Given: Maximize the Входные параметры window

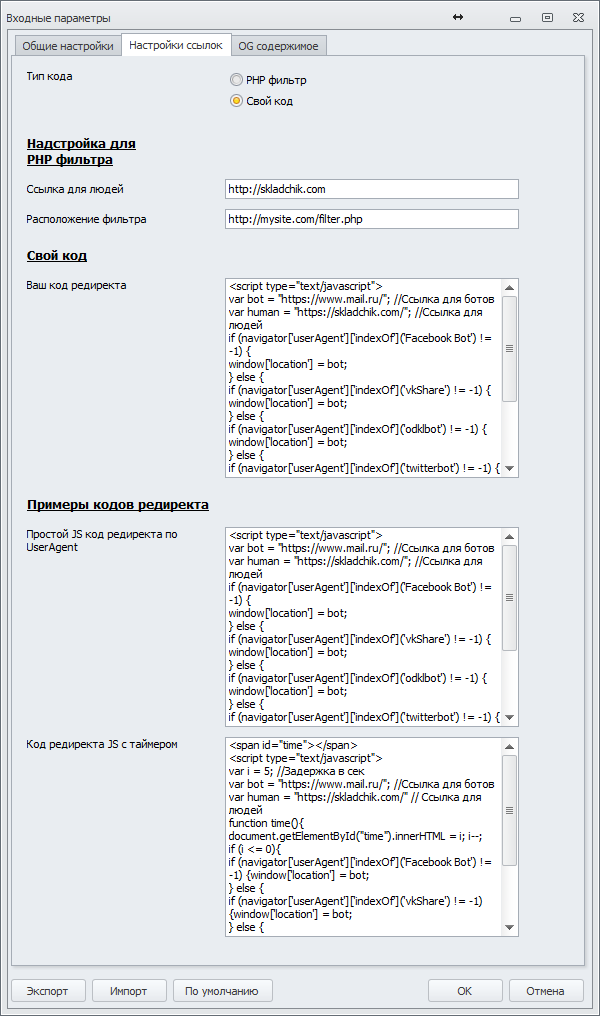Looking at the screenshot, I should click(547, 17).
